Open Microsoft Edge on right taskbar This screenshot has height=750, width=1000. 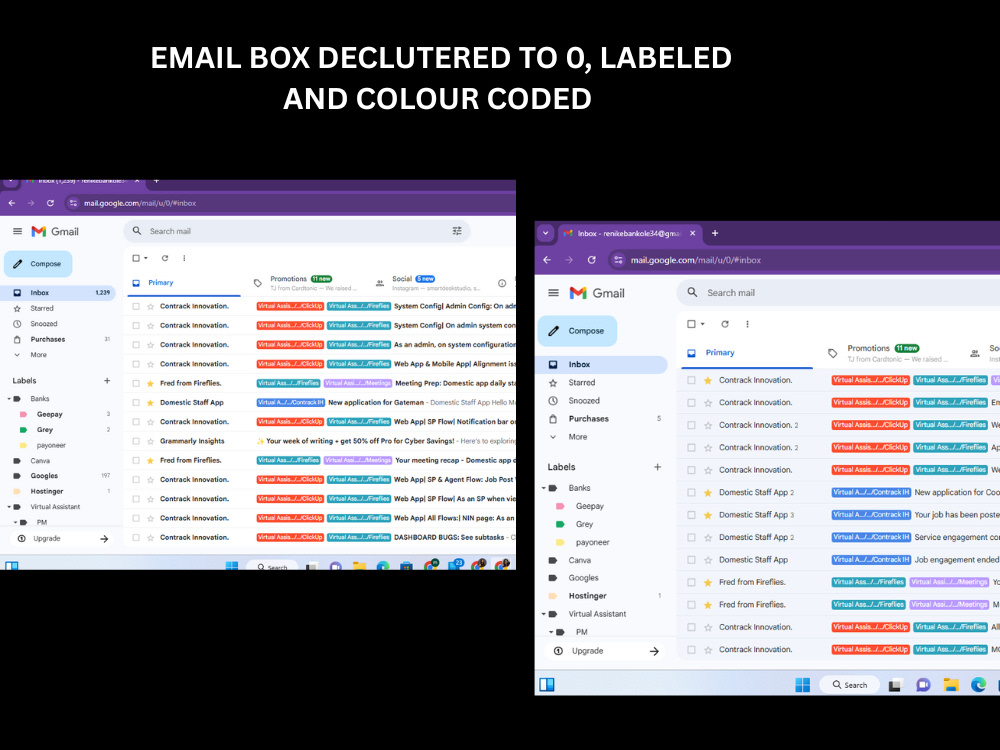point(978,685)
